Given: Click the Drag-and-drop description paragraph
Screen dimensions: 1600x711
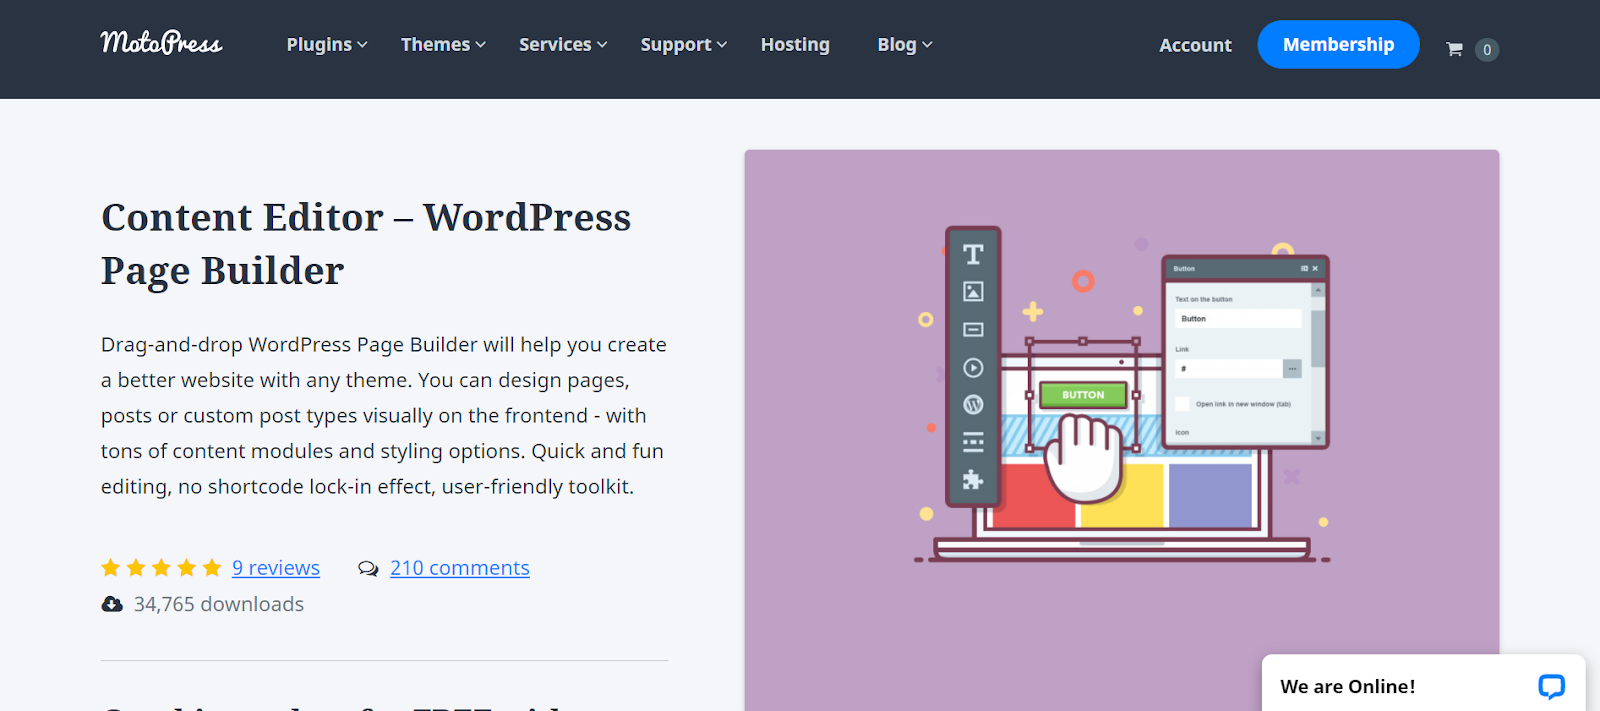Looking at the screenshot, I should pos(384,416).
